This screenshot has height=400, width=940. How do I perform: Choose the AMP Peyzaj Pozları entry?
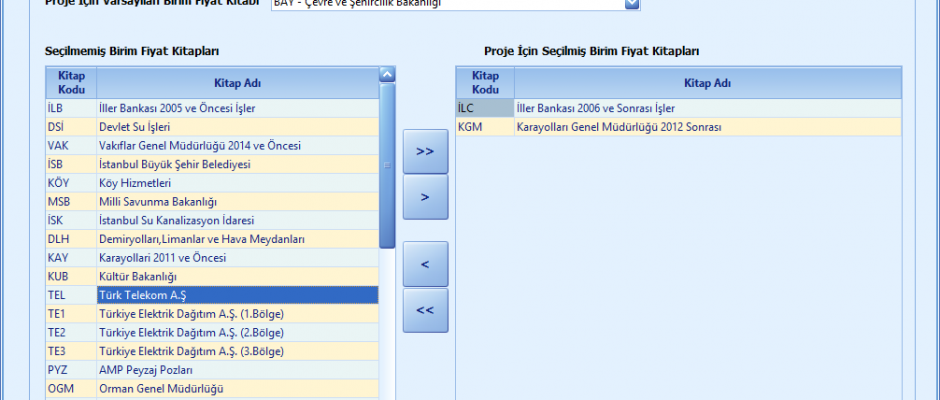click(x=237, y=369)
